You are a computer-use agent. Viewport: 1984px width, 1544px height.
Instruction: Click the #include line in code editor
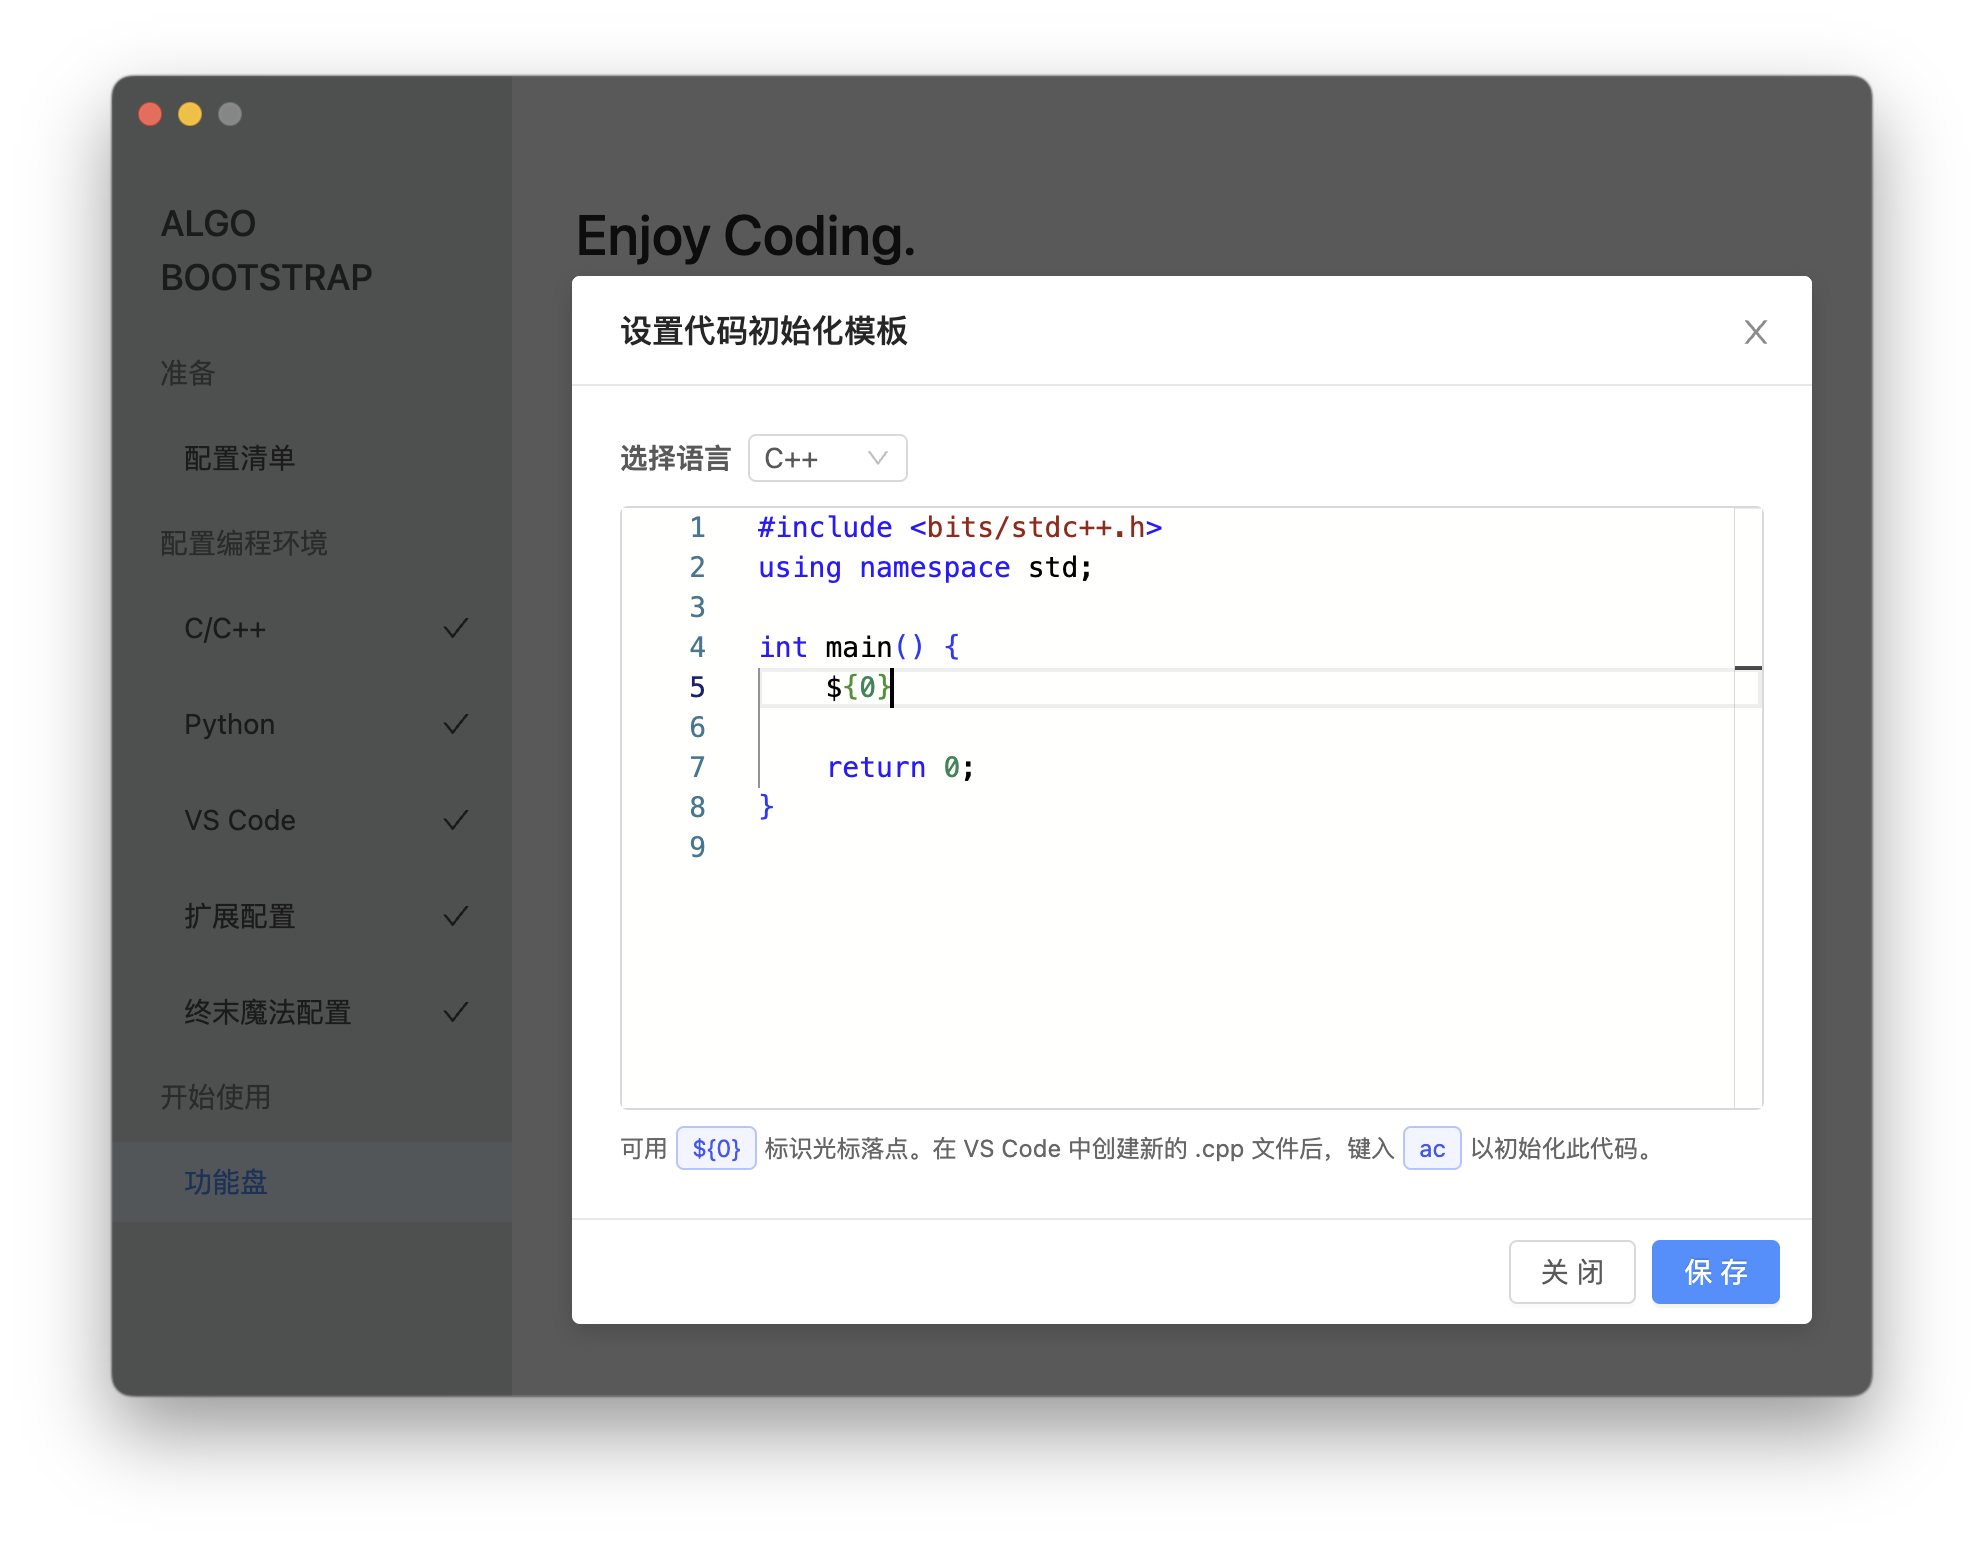tap(959, 527)
